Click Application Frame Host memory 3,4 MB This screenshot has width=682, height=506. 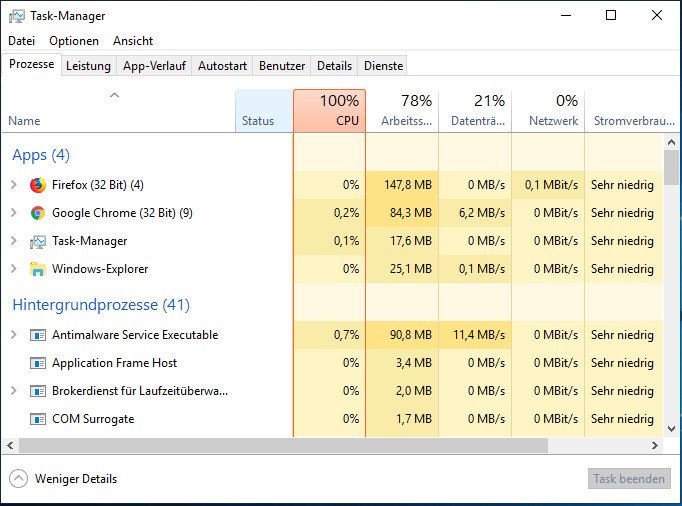(x=414, y=363)
